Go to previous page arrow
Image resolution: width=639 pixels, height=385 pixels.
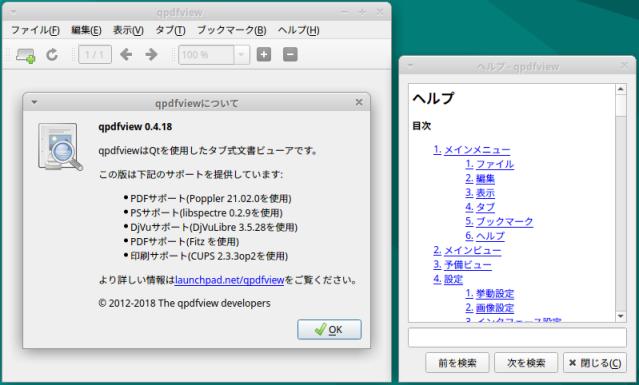[x=126, y=55]
